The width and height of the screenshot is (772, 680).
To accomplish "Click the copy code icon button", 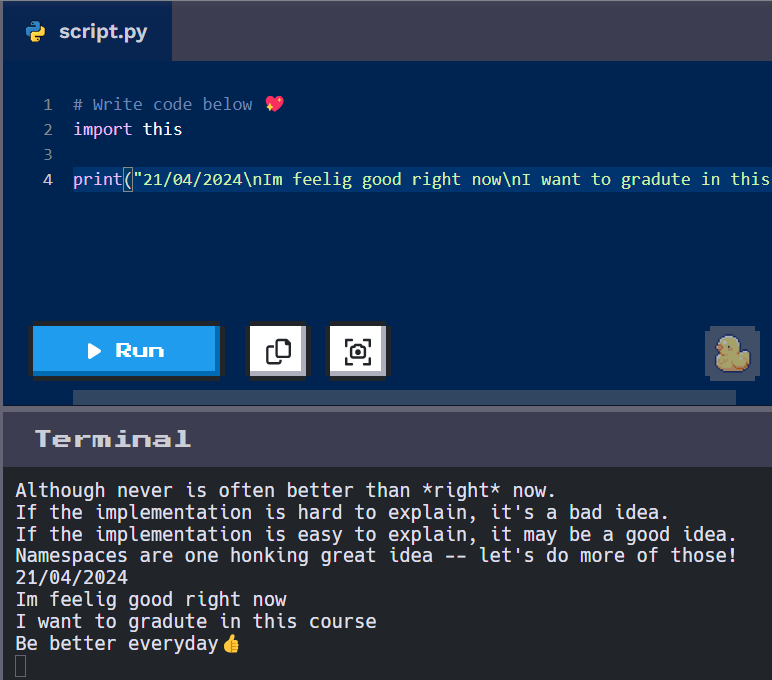I will click(278, 351).
